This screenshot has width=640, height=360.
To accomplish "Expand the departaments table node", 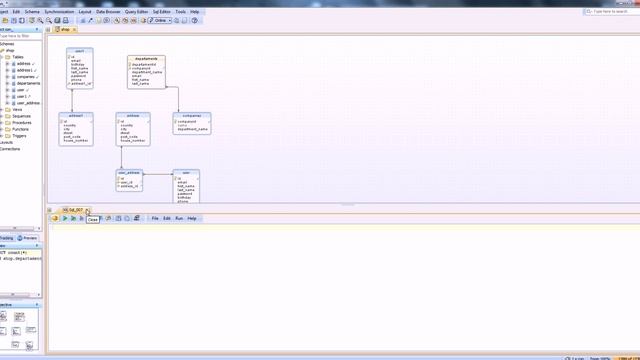I will click(x=7, y=83).
